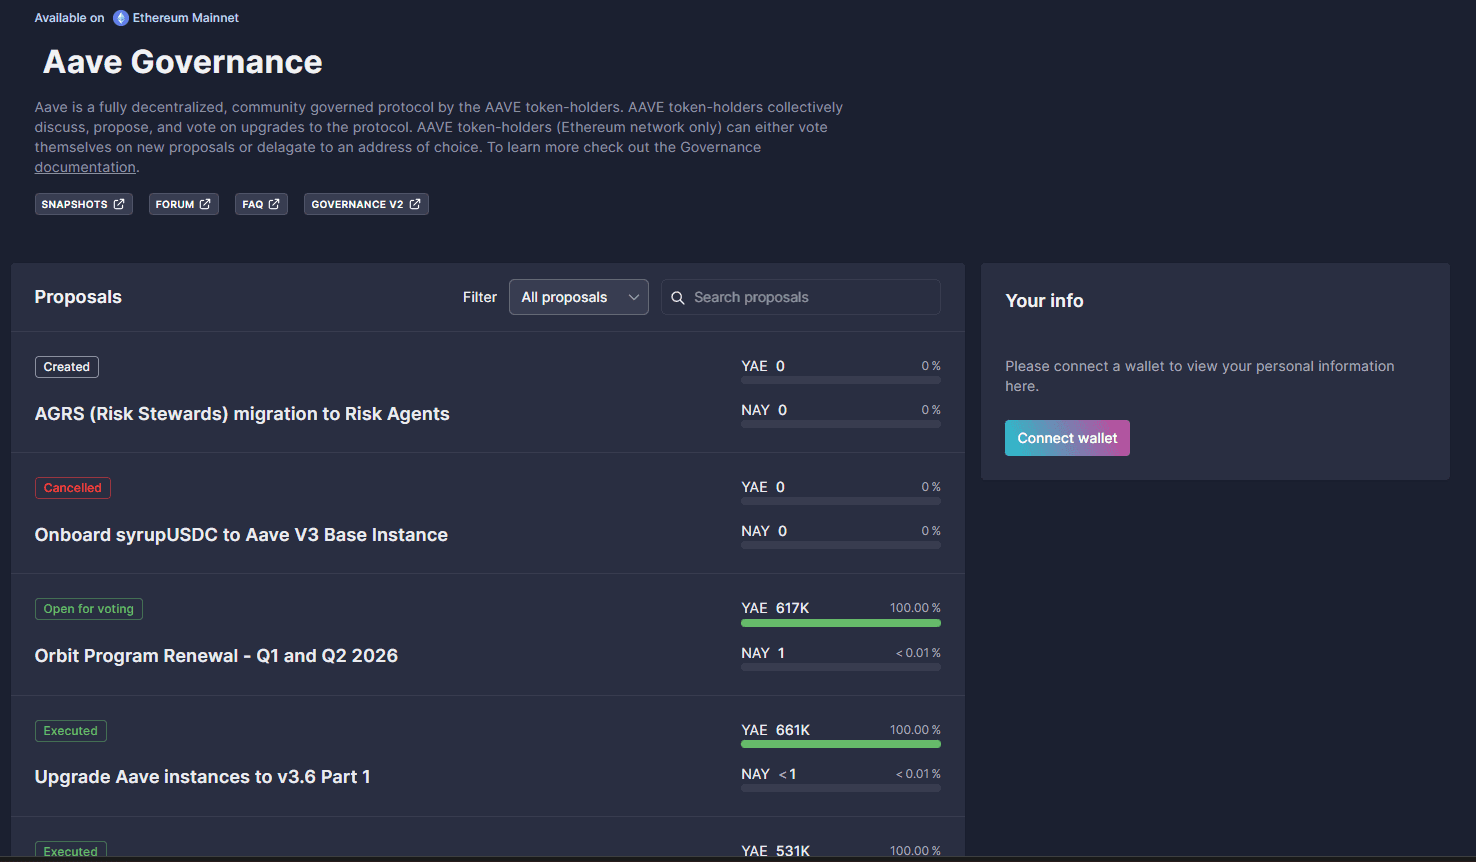Click external link icon on FORUM

click(205, 204)
